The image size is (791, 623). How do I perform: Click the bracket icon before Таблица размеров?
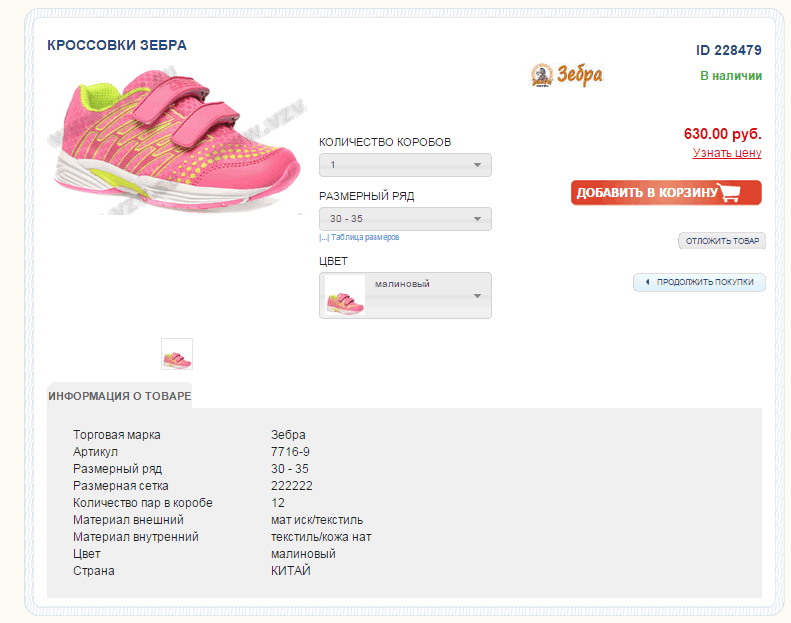[x=323, y=238]
